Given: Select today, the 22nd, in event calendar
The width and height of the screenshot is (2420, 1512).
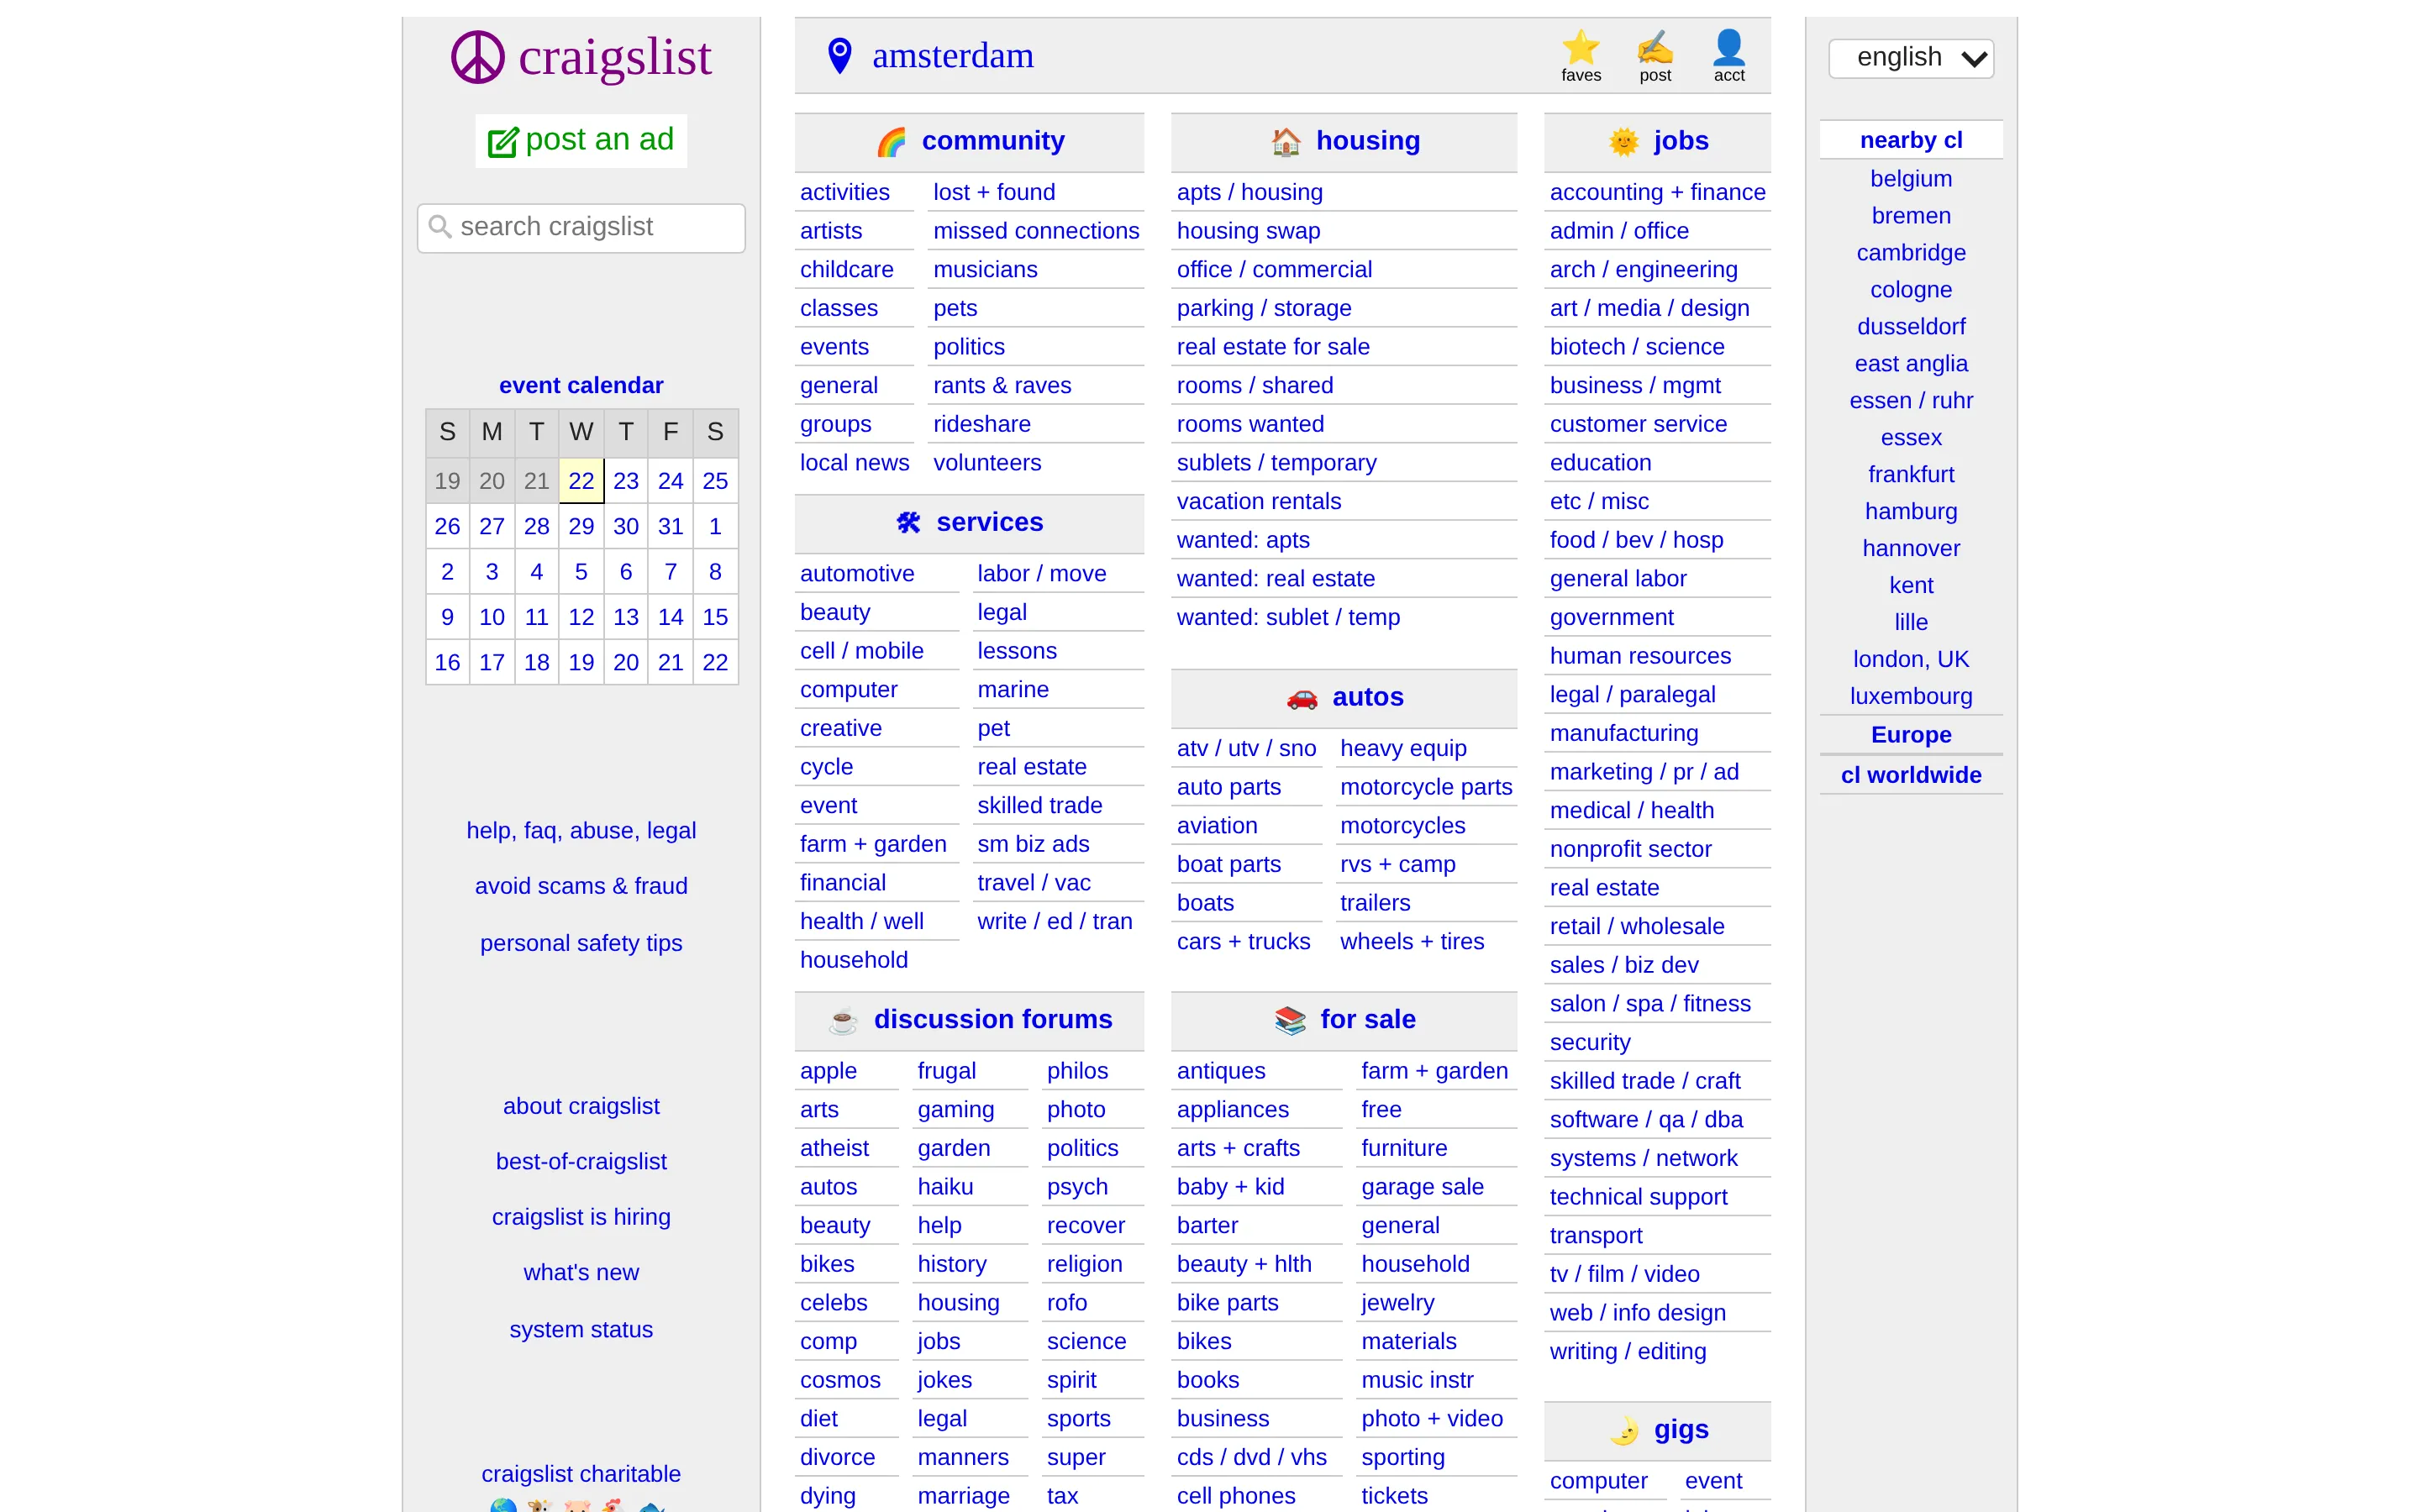Looking at the screenshot, I should pos(581,481).
